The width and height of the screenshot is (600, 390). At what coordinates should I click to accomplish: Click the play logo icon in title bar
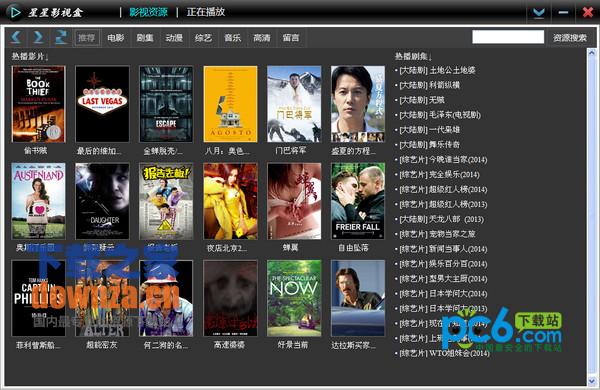tap(15, 12)
